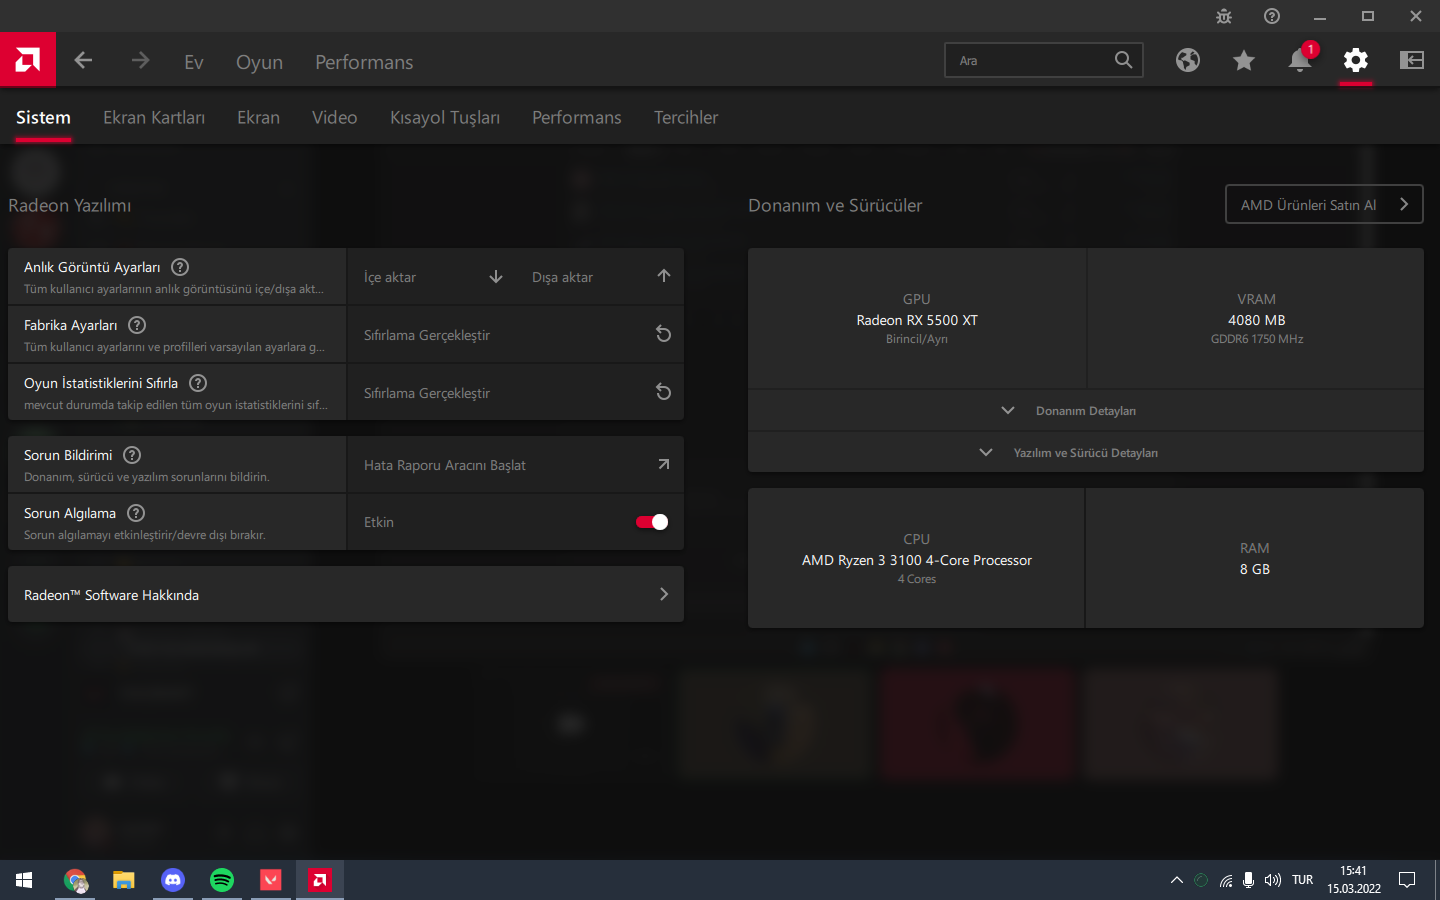Open Performans in top navigation
The height and width of the screenshot is (900, 1440).
point(364,62)
